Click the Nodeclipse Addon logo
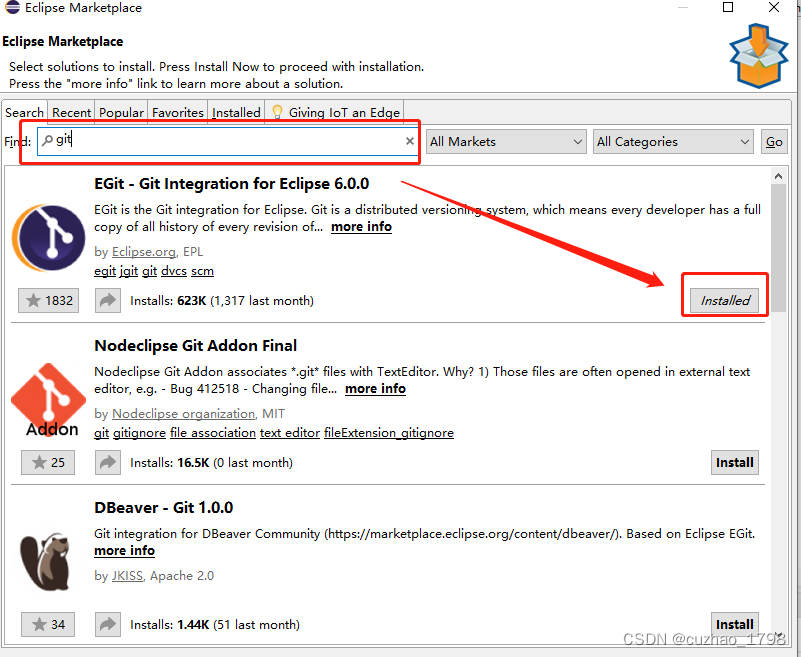 click(47, 399)
